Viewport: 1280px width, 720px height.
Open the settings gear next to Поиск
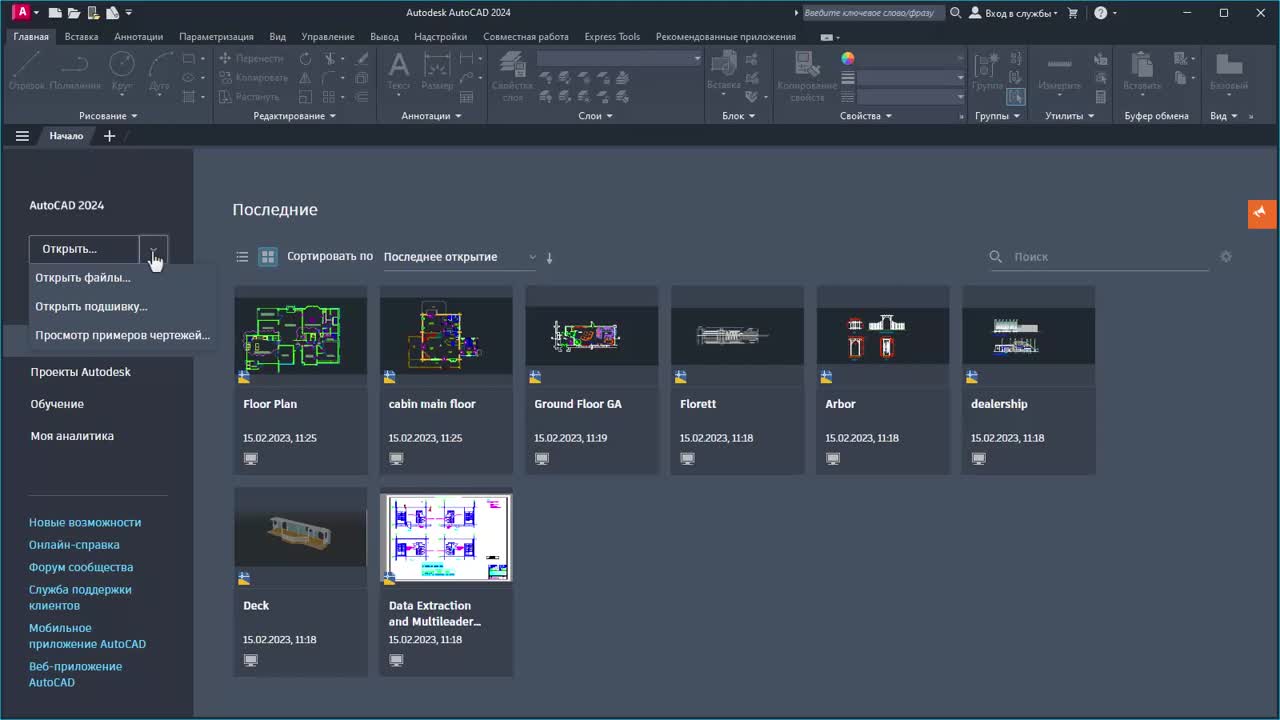coord(1226,257)
